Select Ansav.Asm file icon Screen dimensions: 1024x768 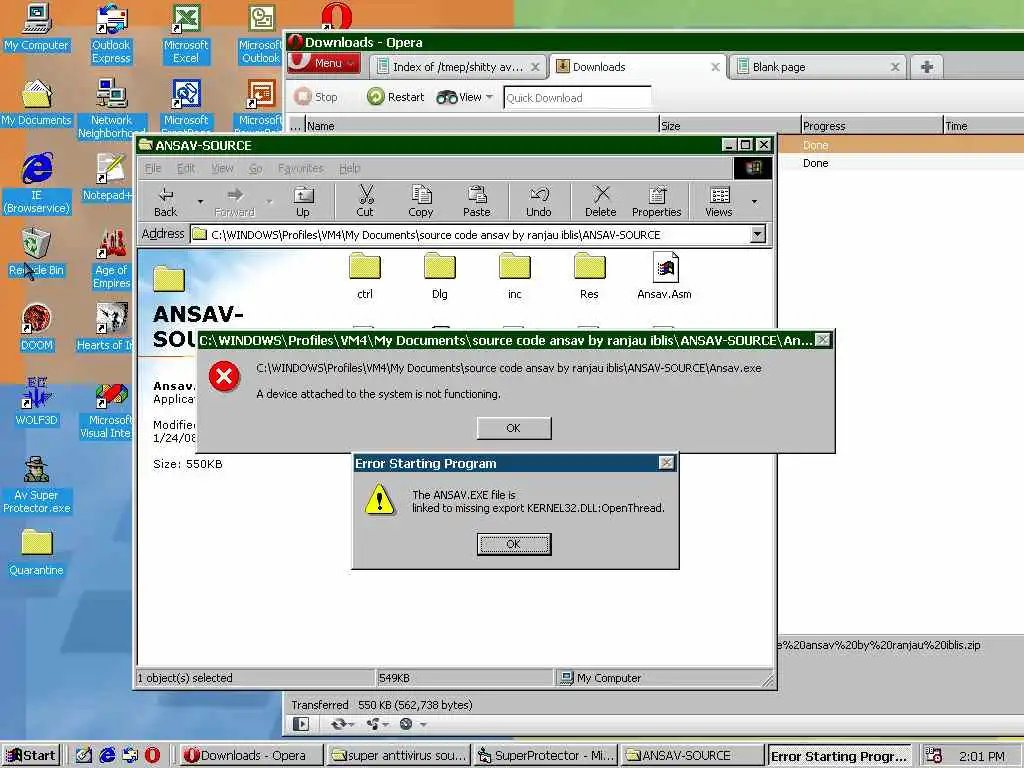pos(665,277)
